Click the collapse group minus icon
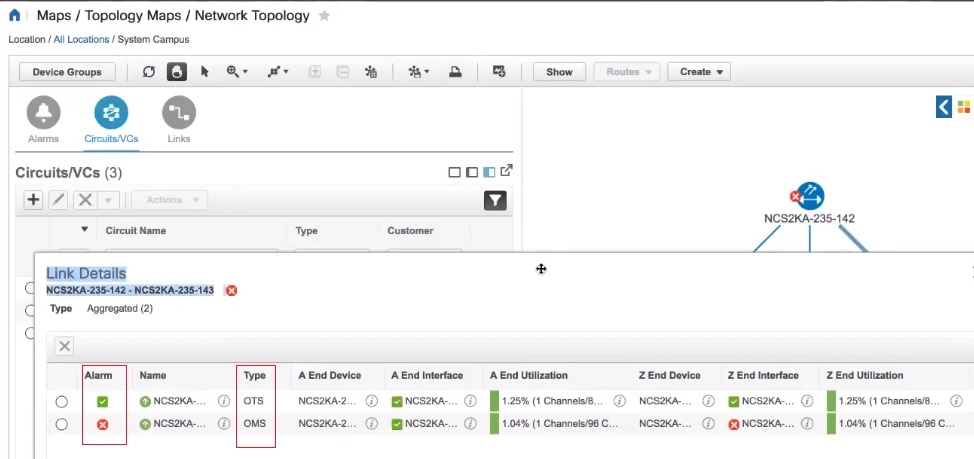 click(343, 72)
